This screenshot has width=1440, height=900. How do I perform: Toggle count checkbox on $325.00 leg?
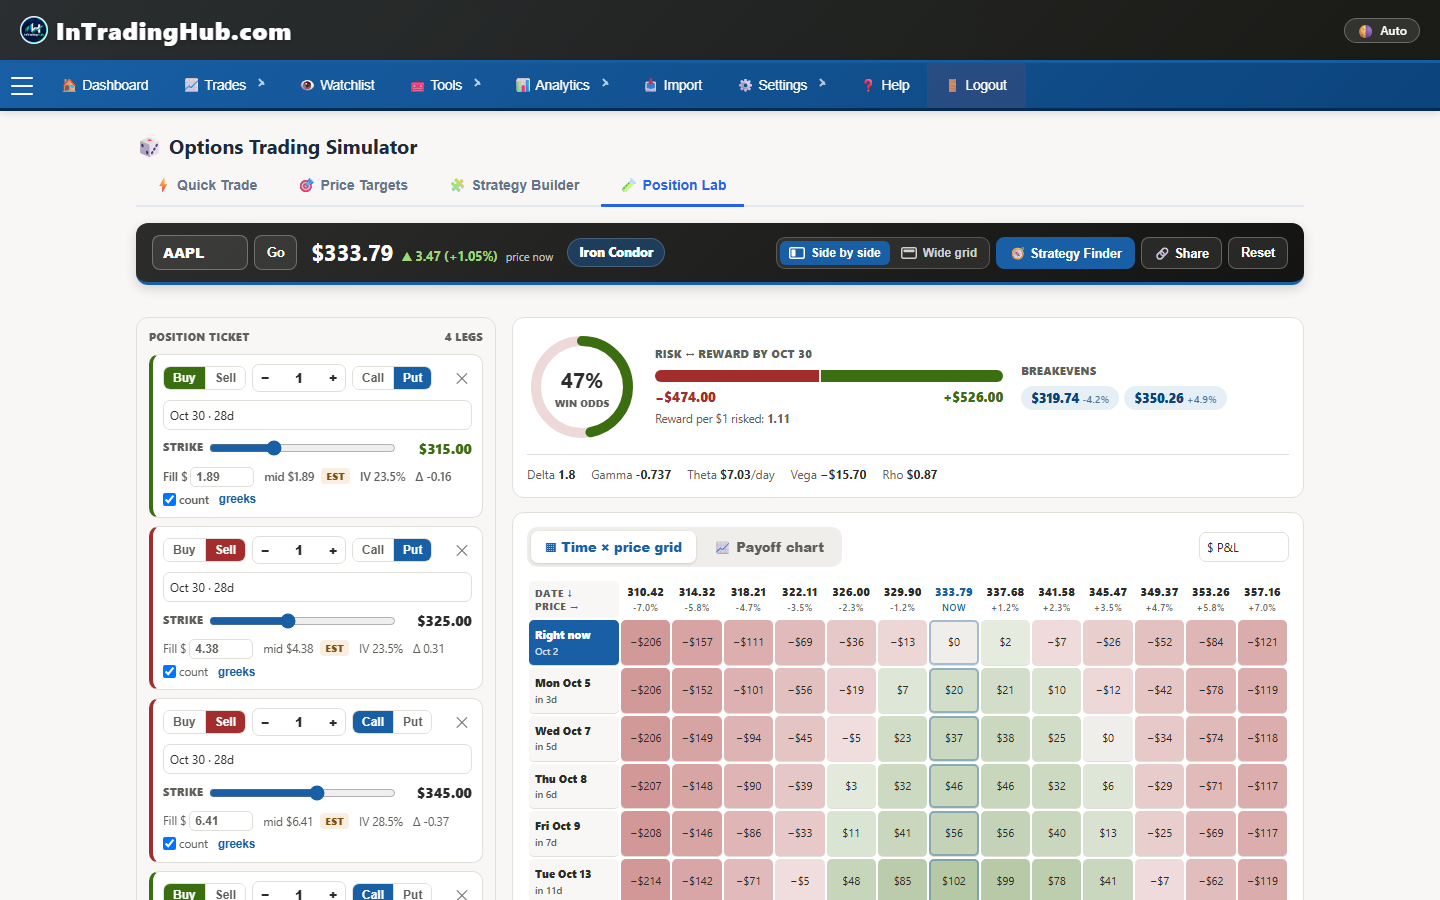(169, 672)
